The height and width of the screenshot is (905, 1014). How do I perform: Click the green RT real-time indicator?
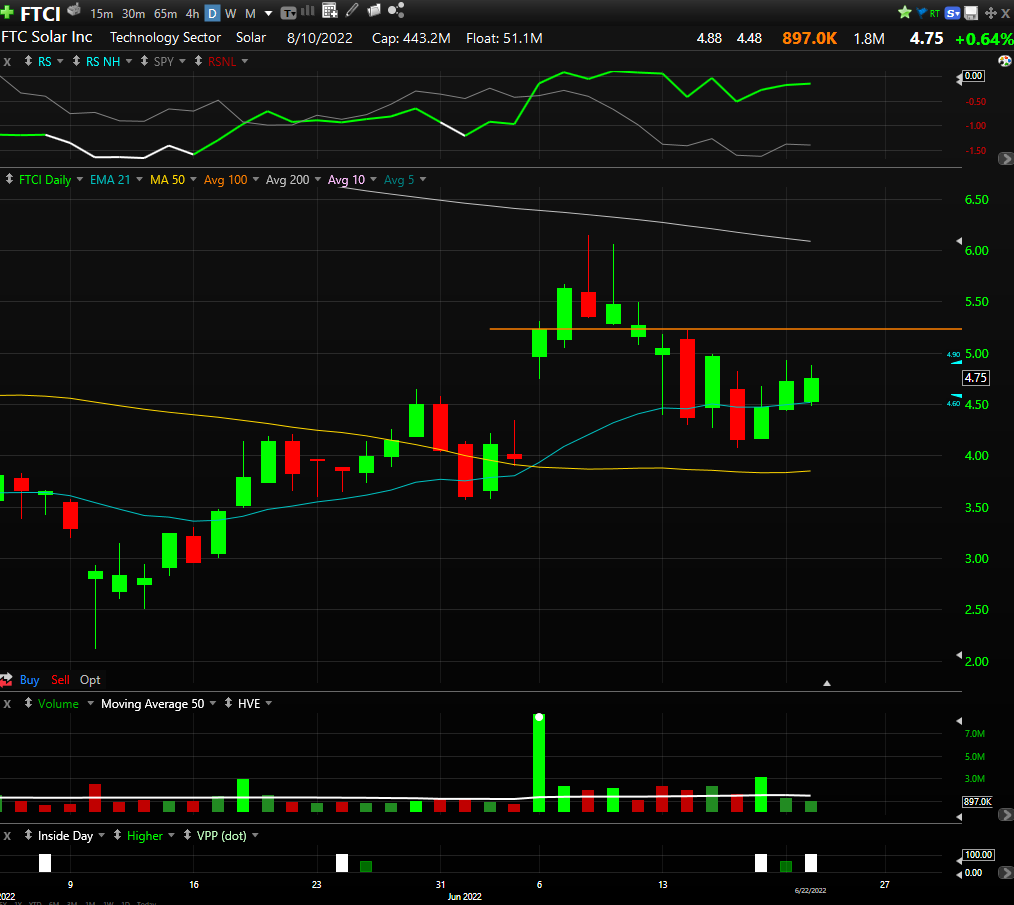tap(934, 13)
